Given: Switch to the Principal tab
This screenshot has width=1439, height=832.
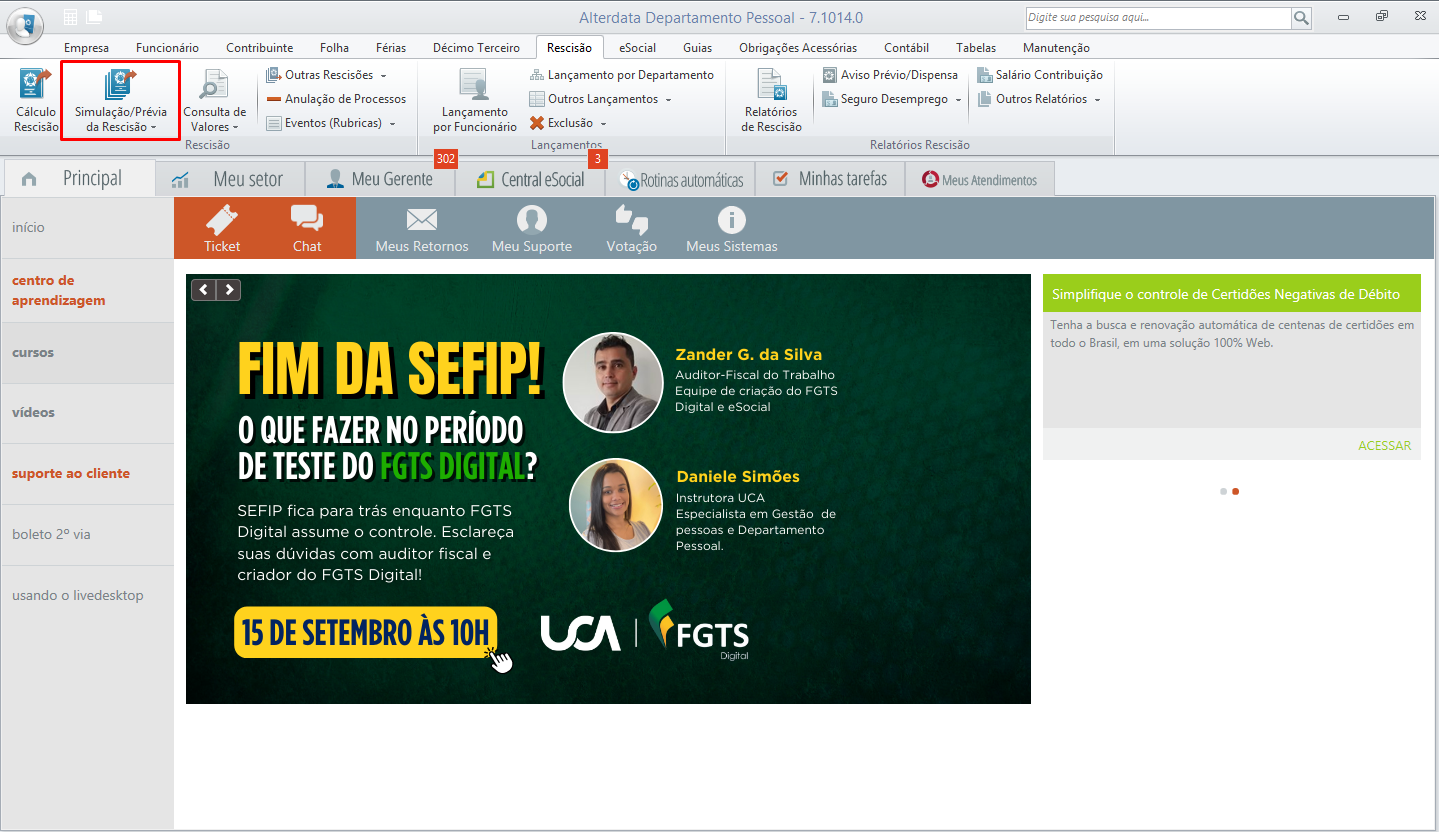Looking at the screenshot, I should click(x=80, y=179).
